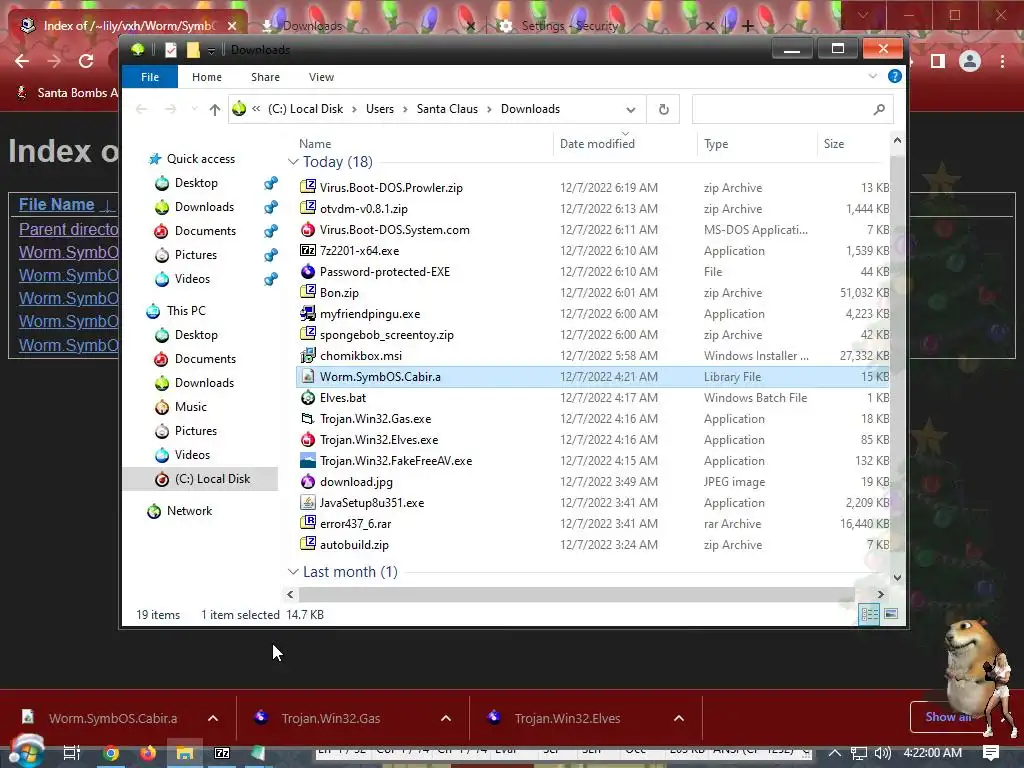Image resolution: width=1024 pixels, height=768 pixels.
Task: Sort by the Type column header
Action: click(x=716, y=144)
